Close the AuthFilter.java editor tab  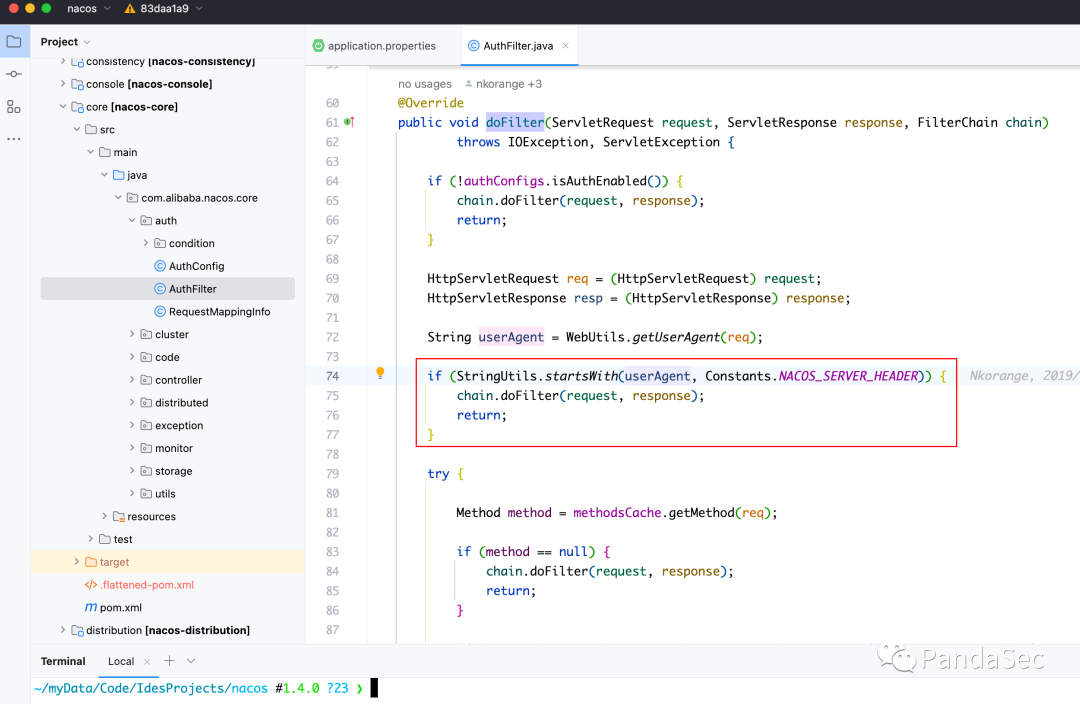pyautogui.click(x=565, y=45)
